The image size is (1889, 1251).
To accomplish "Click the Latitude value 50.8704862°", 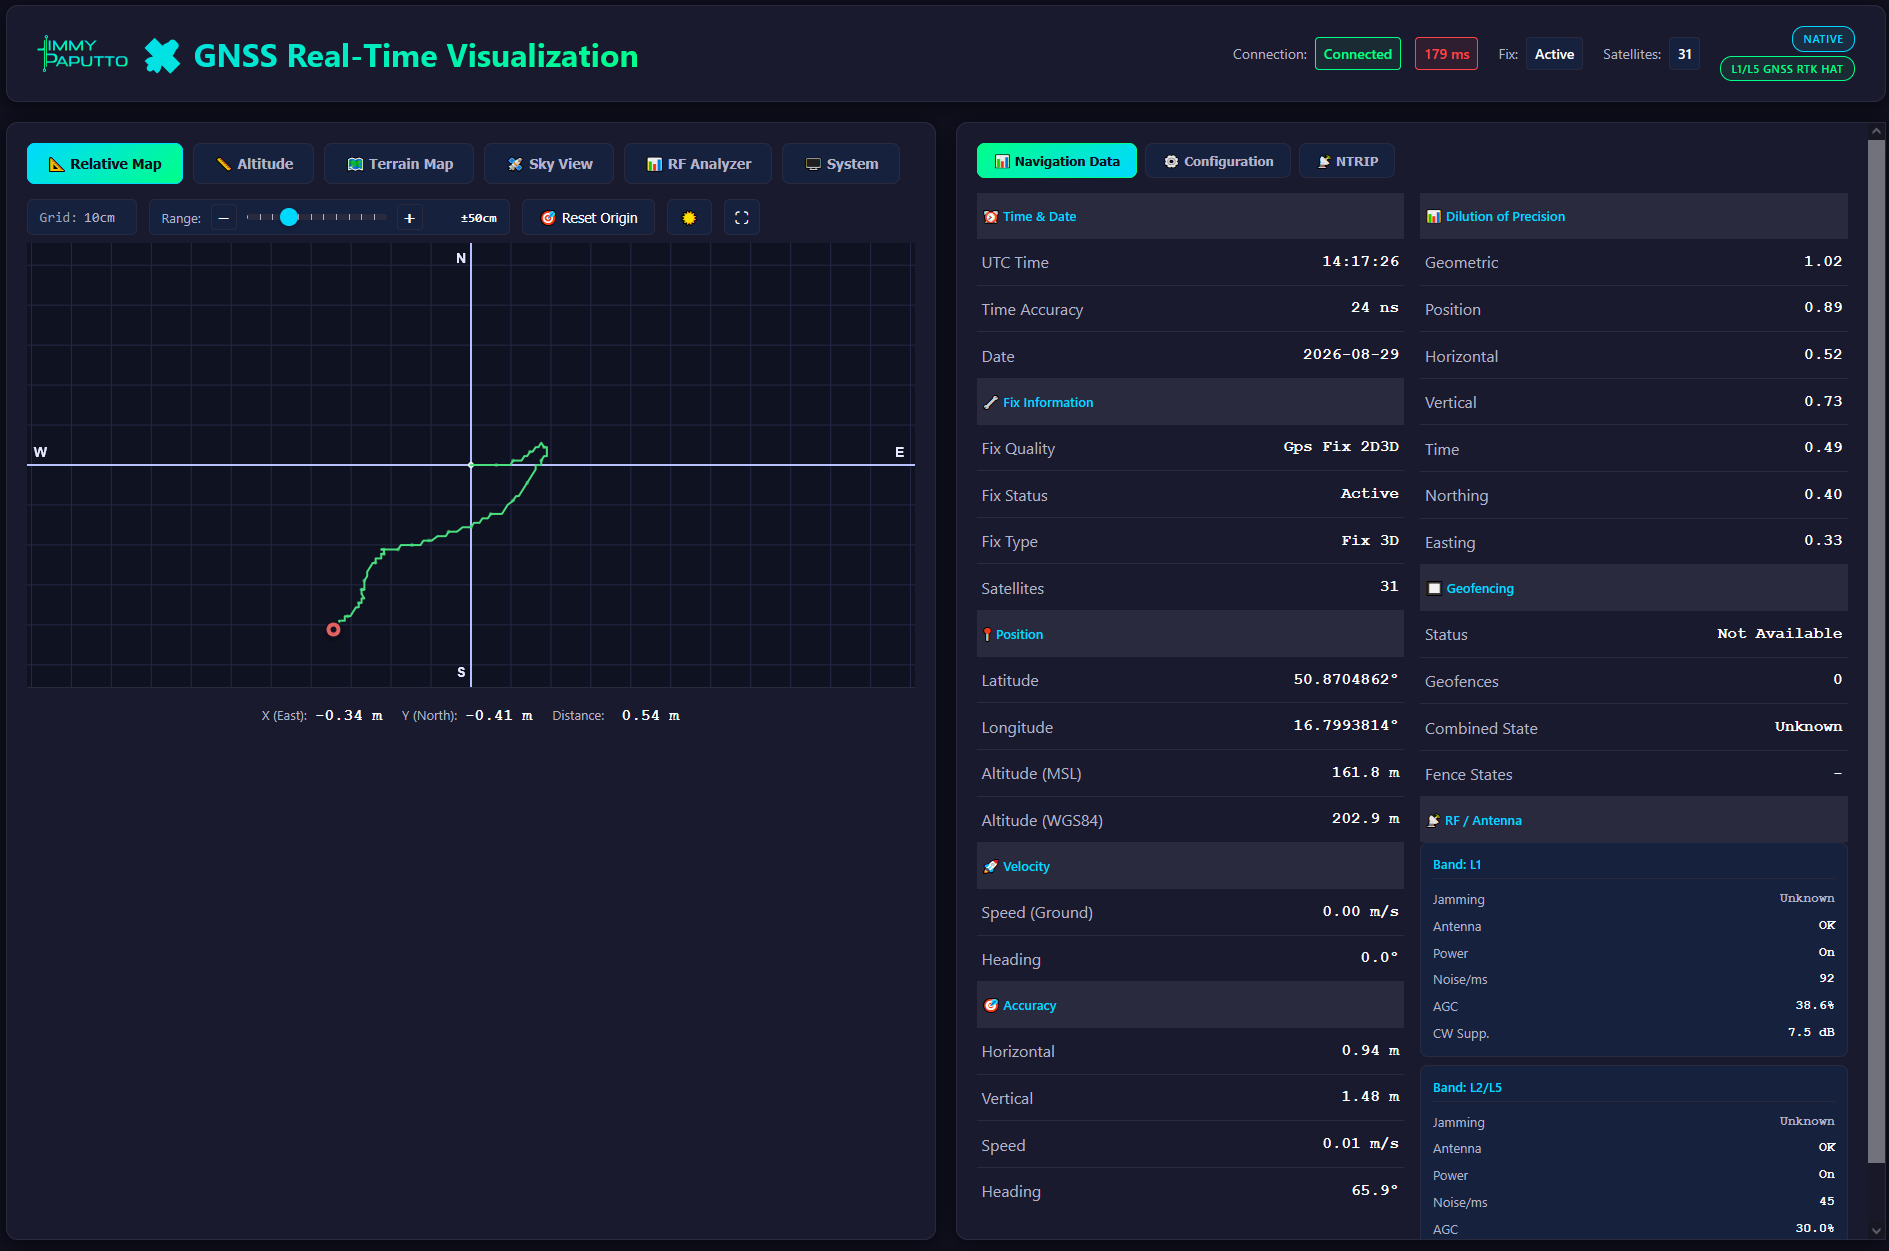I will [x=1346, y=680].
